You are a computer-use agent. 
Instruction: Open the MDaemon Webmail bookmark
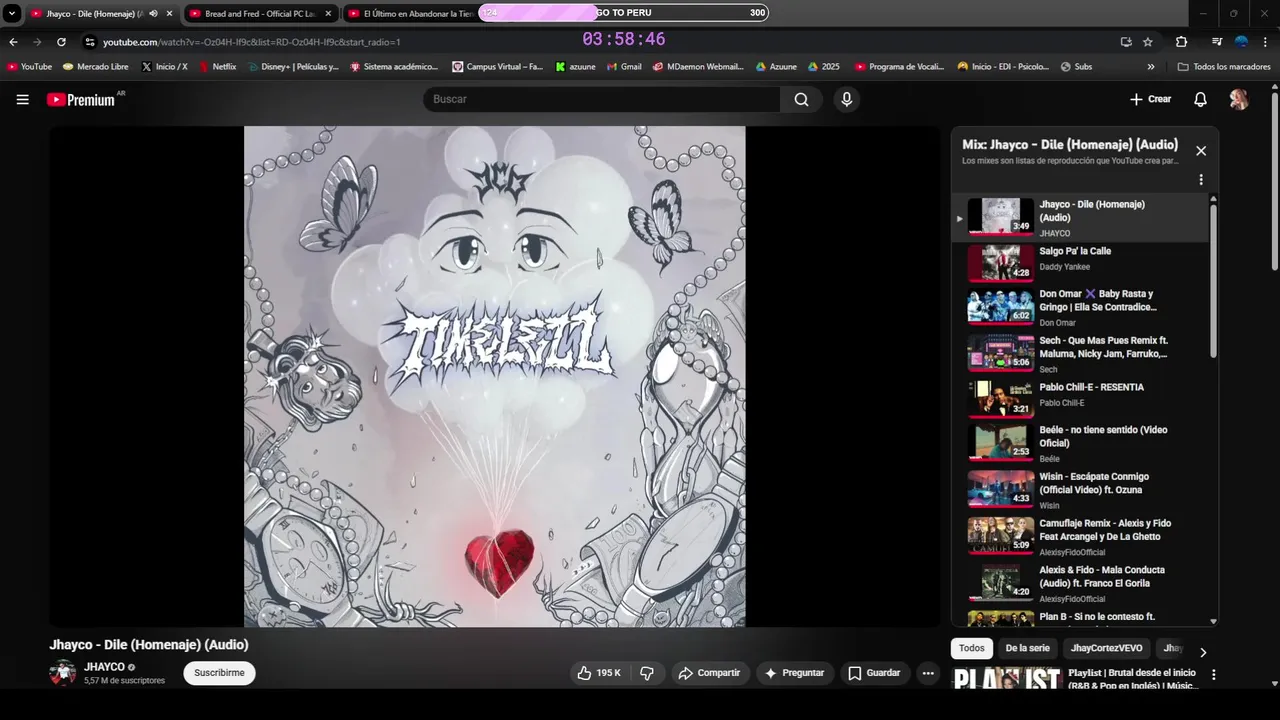click(698, 67)
